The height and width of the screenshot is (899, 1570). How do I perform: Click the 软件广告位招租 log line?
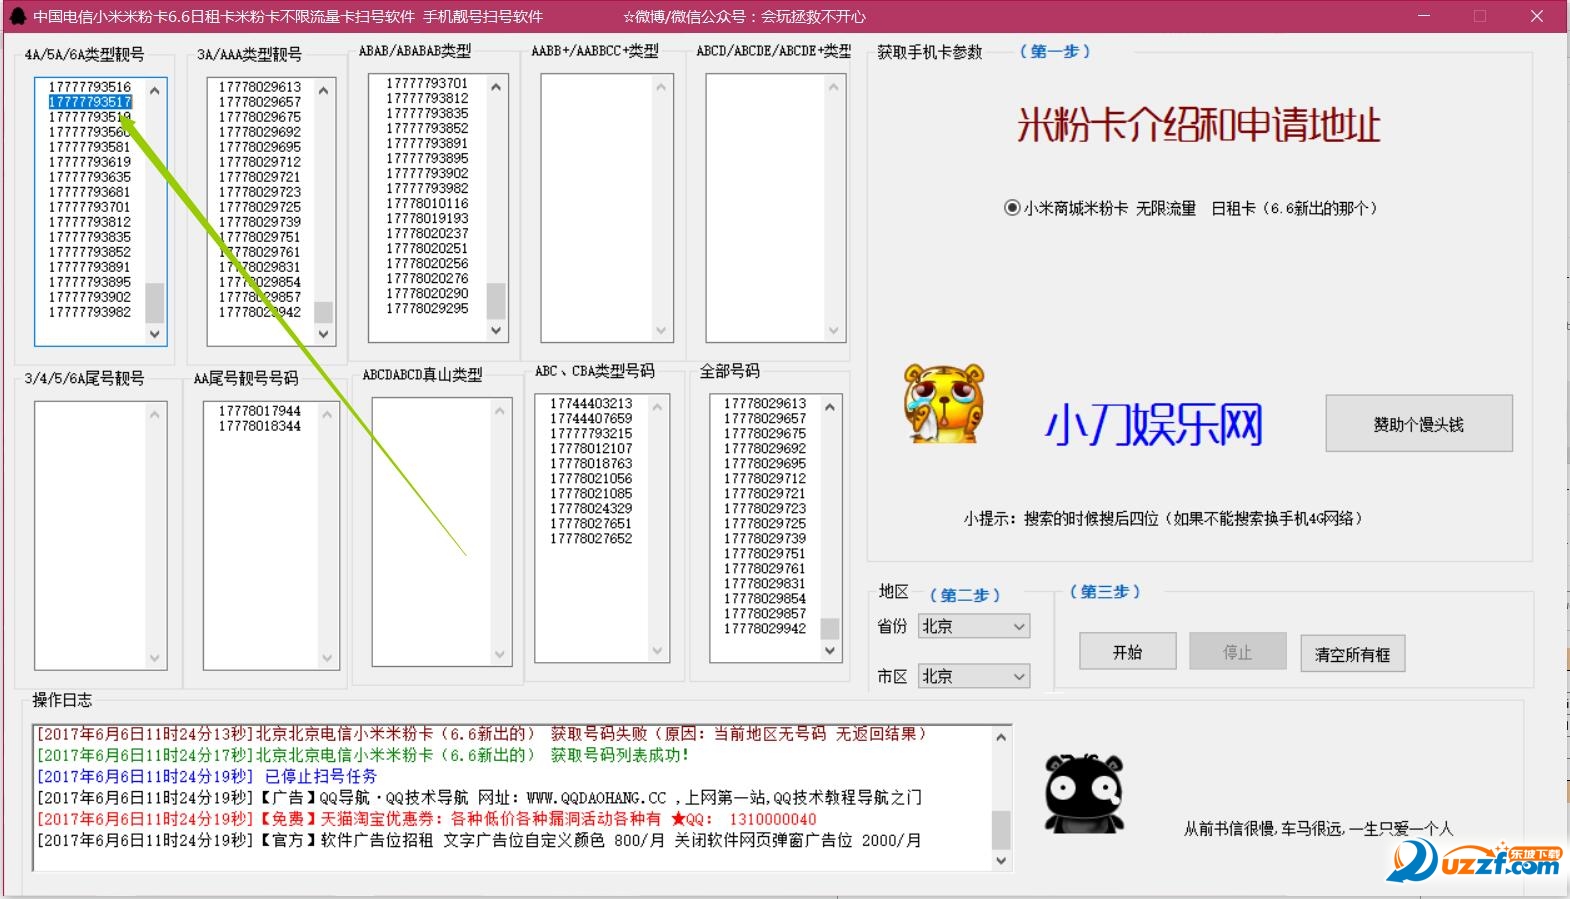click(x=479, y=840)
